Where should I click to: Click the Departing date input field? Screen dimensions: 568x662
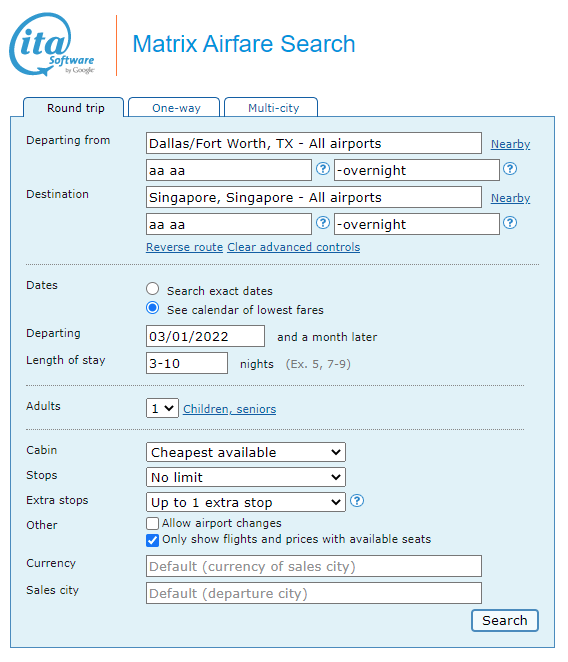tap(205, 336)
